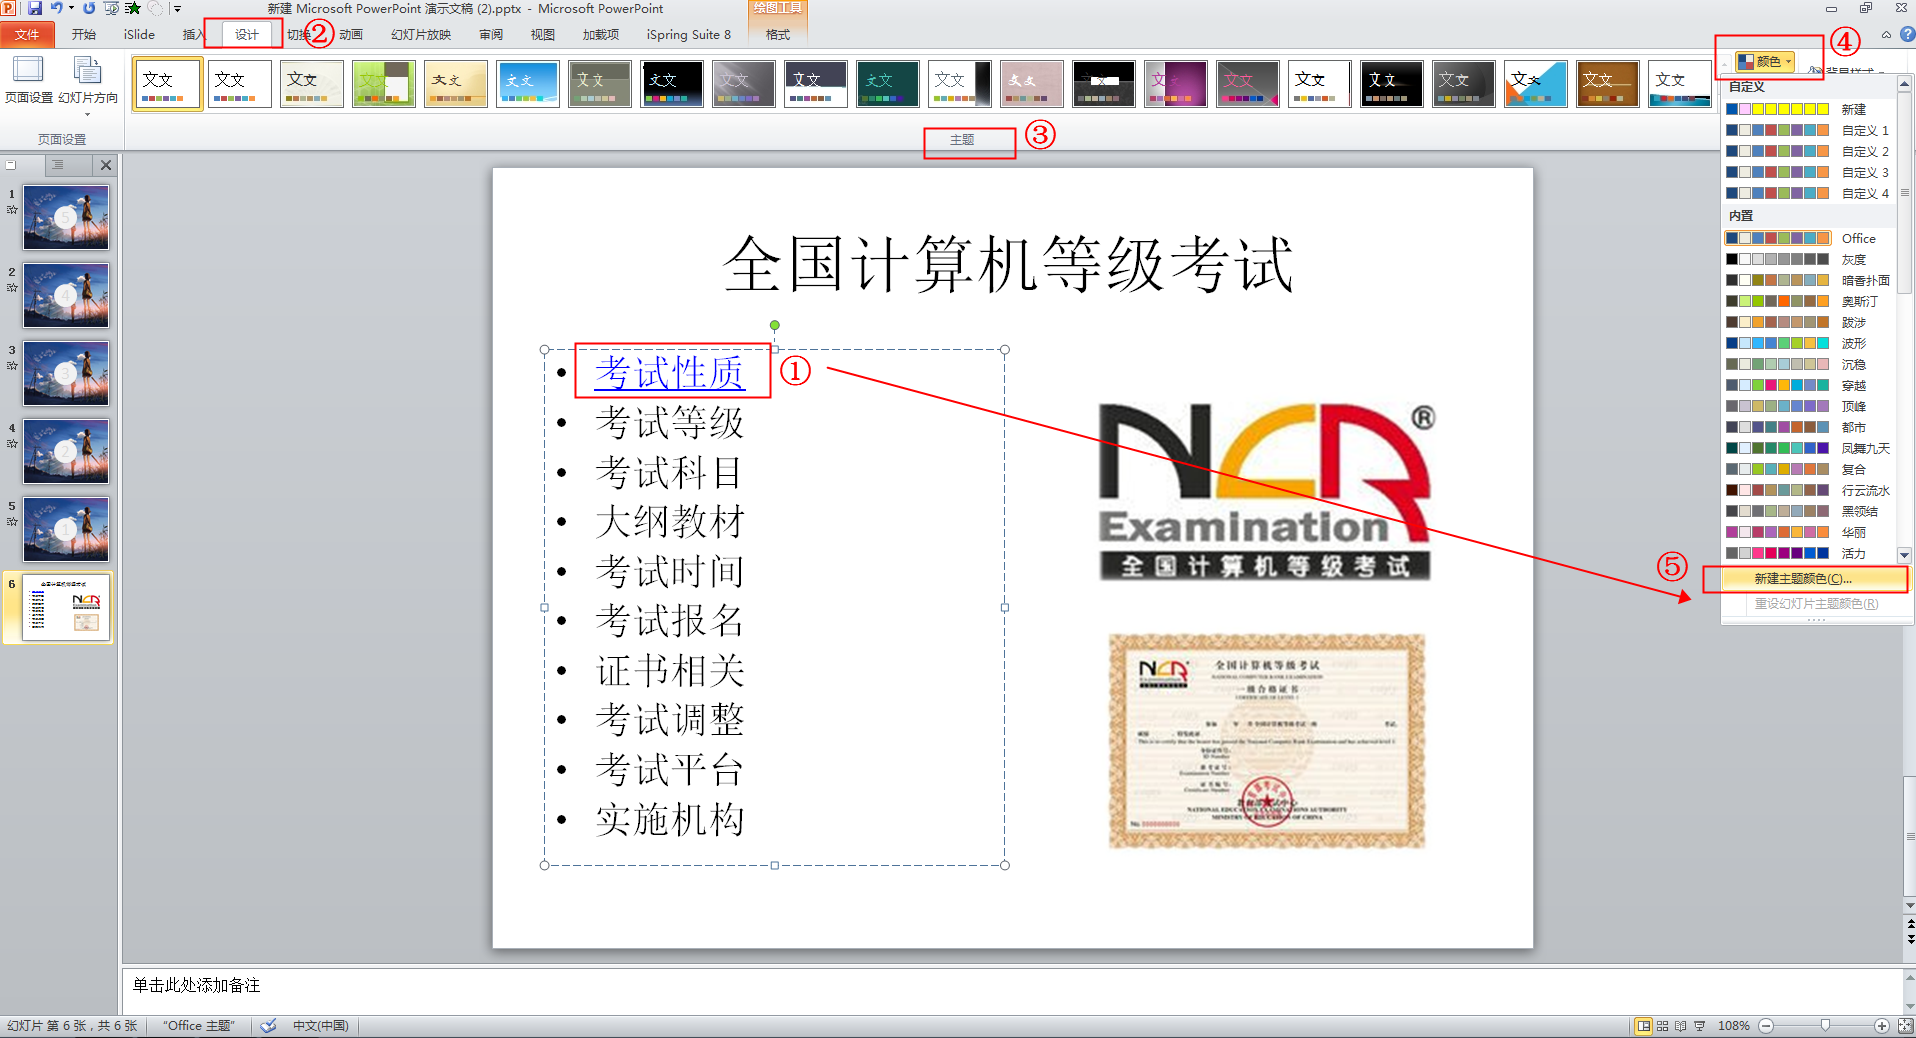Minimize the ribbon with the caret icon
The image size is (1916, 1038).
pyautogui.click(x=1886, y=34)
